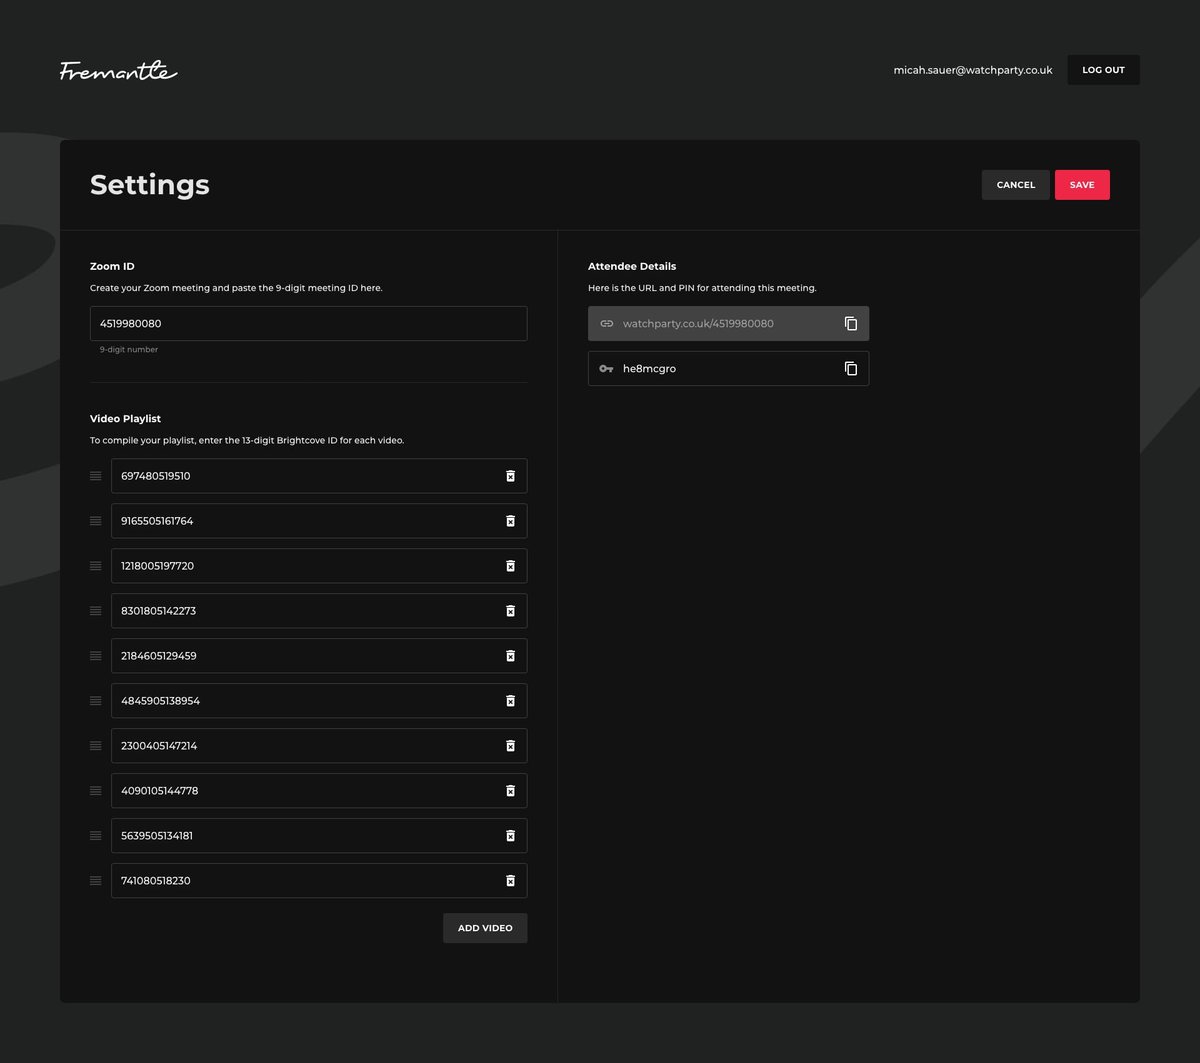The height and width of the screenshot is (1063, 1200).
Task: Delete video 5639505134181 with its trash icon
Action: point(510,836)
